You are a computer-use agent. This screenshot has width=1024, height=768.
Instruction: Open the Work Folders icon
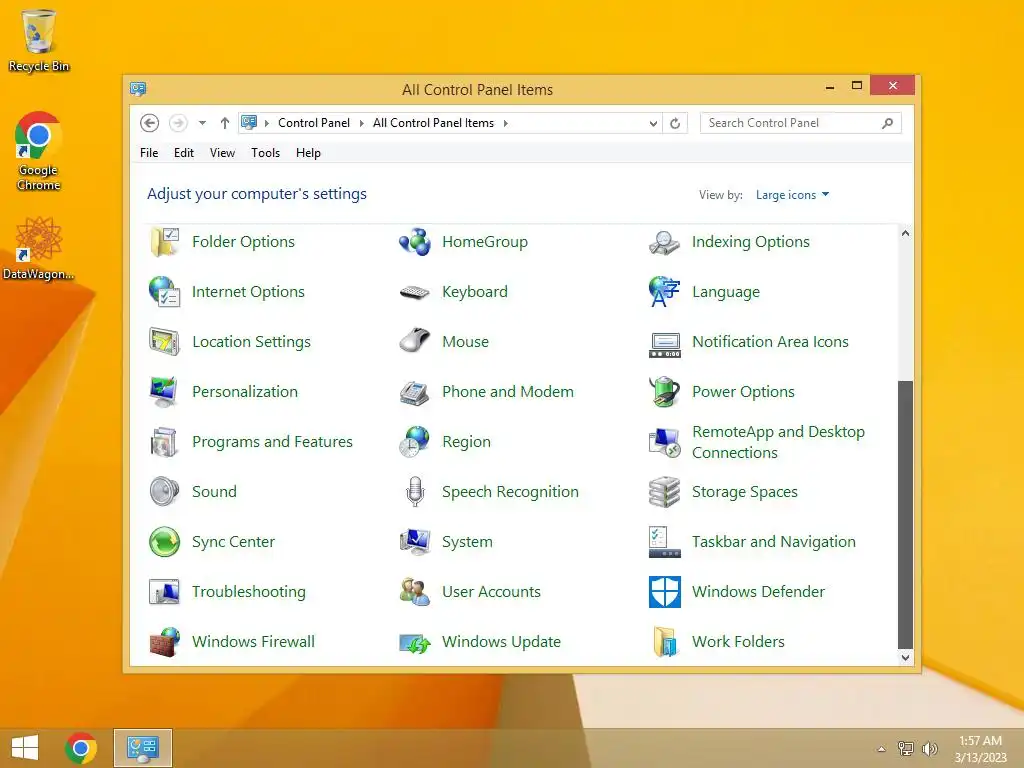pos(664,642)
